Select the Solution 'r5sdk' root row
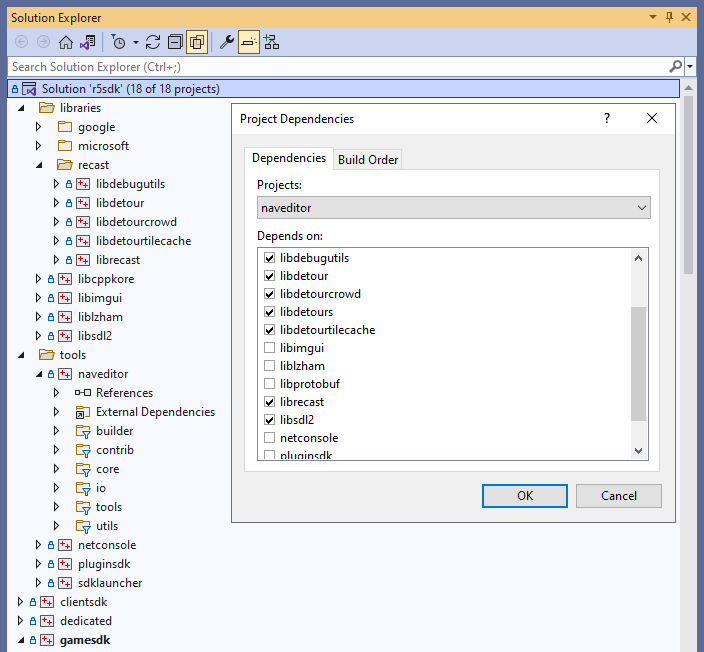 [343, 89]
